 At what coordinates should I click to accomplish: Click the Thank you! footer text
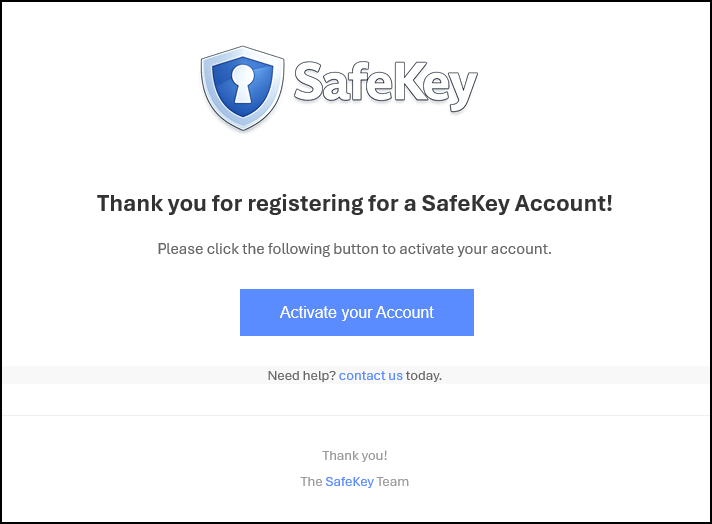[x=355, y=456]
